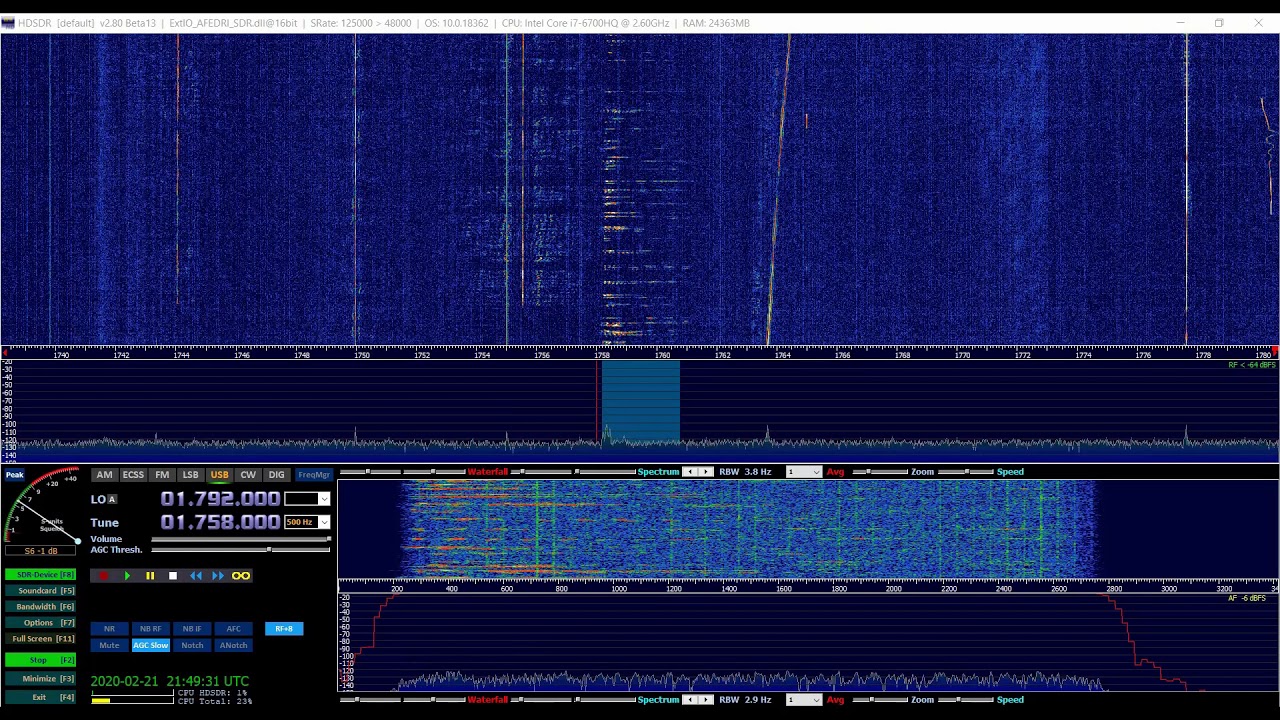Click the upper red Waterfall label
The width and height of the screenshot is (1280, 720).
[x=488, y=472]
